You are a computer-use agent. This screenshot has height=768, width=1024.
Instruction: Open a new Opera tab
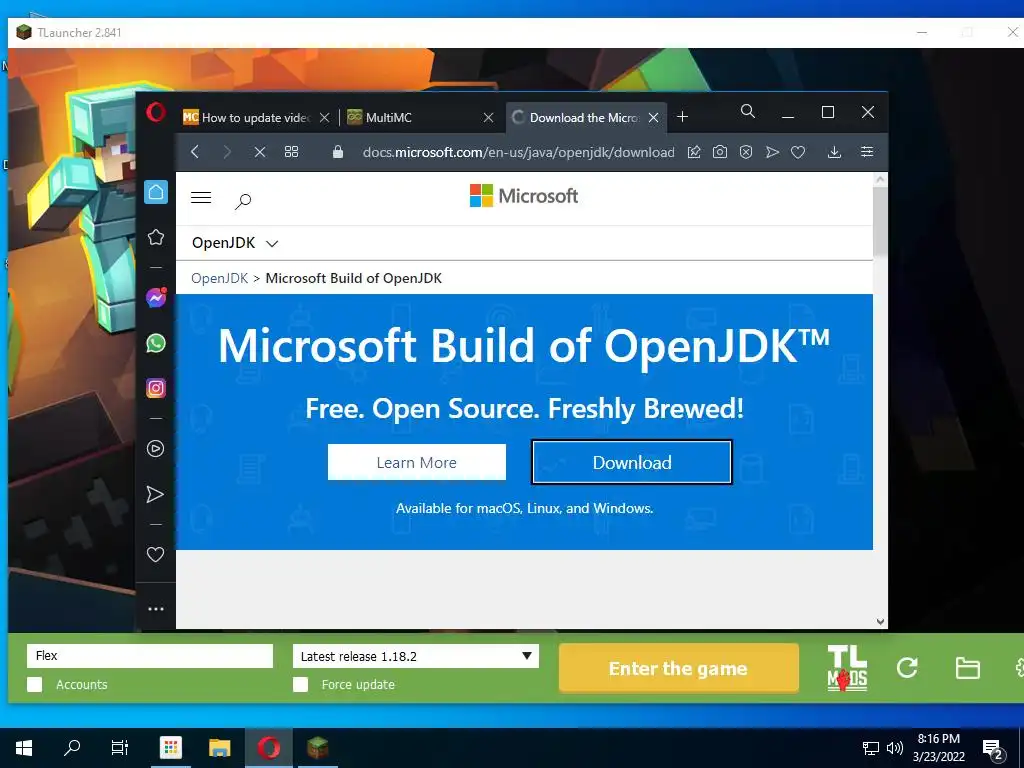(682, 117)
